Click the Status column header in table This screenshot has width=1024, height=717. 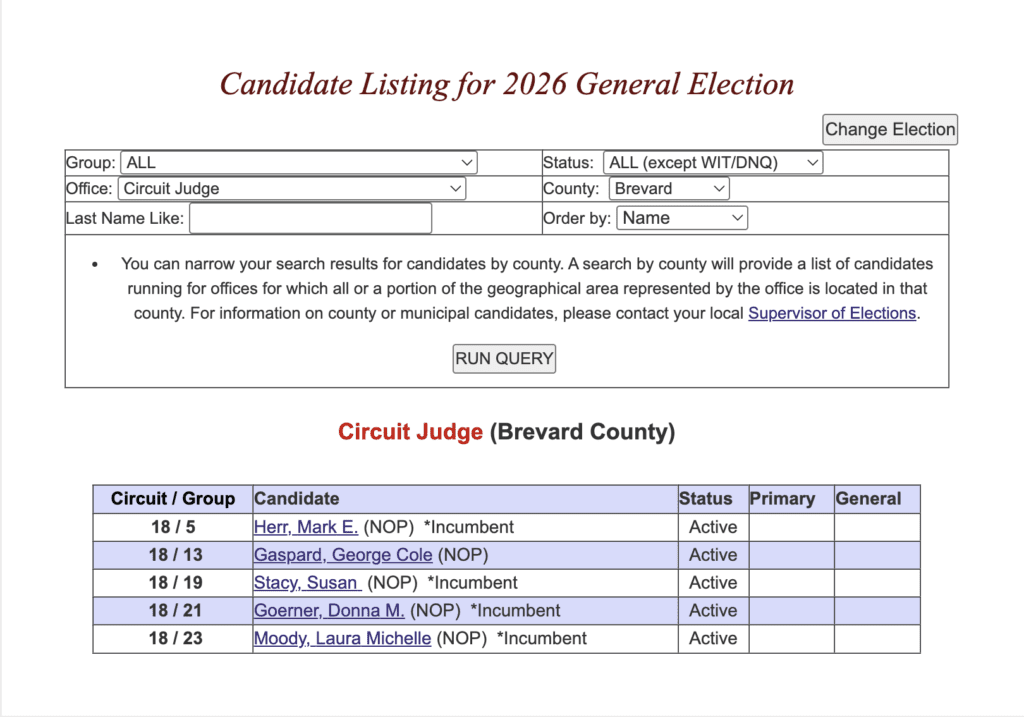point(706,499)
